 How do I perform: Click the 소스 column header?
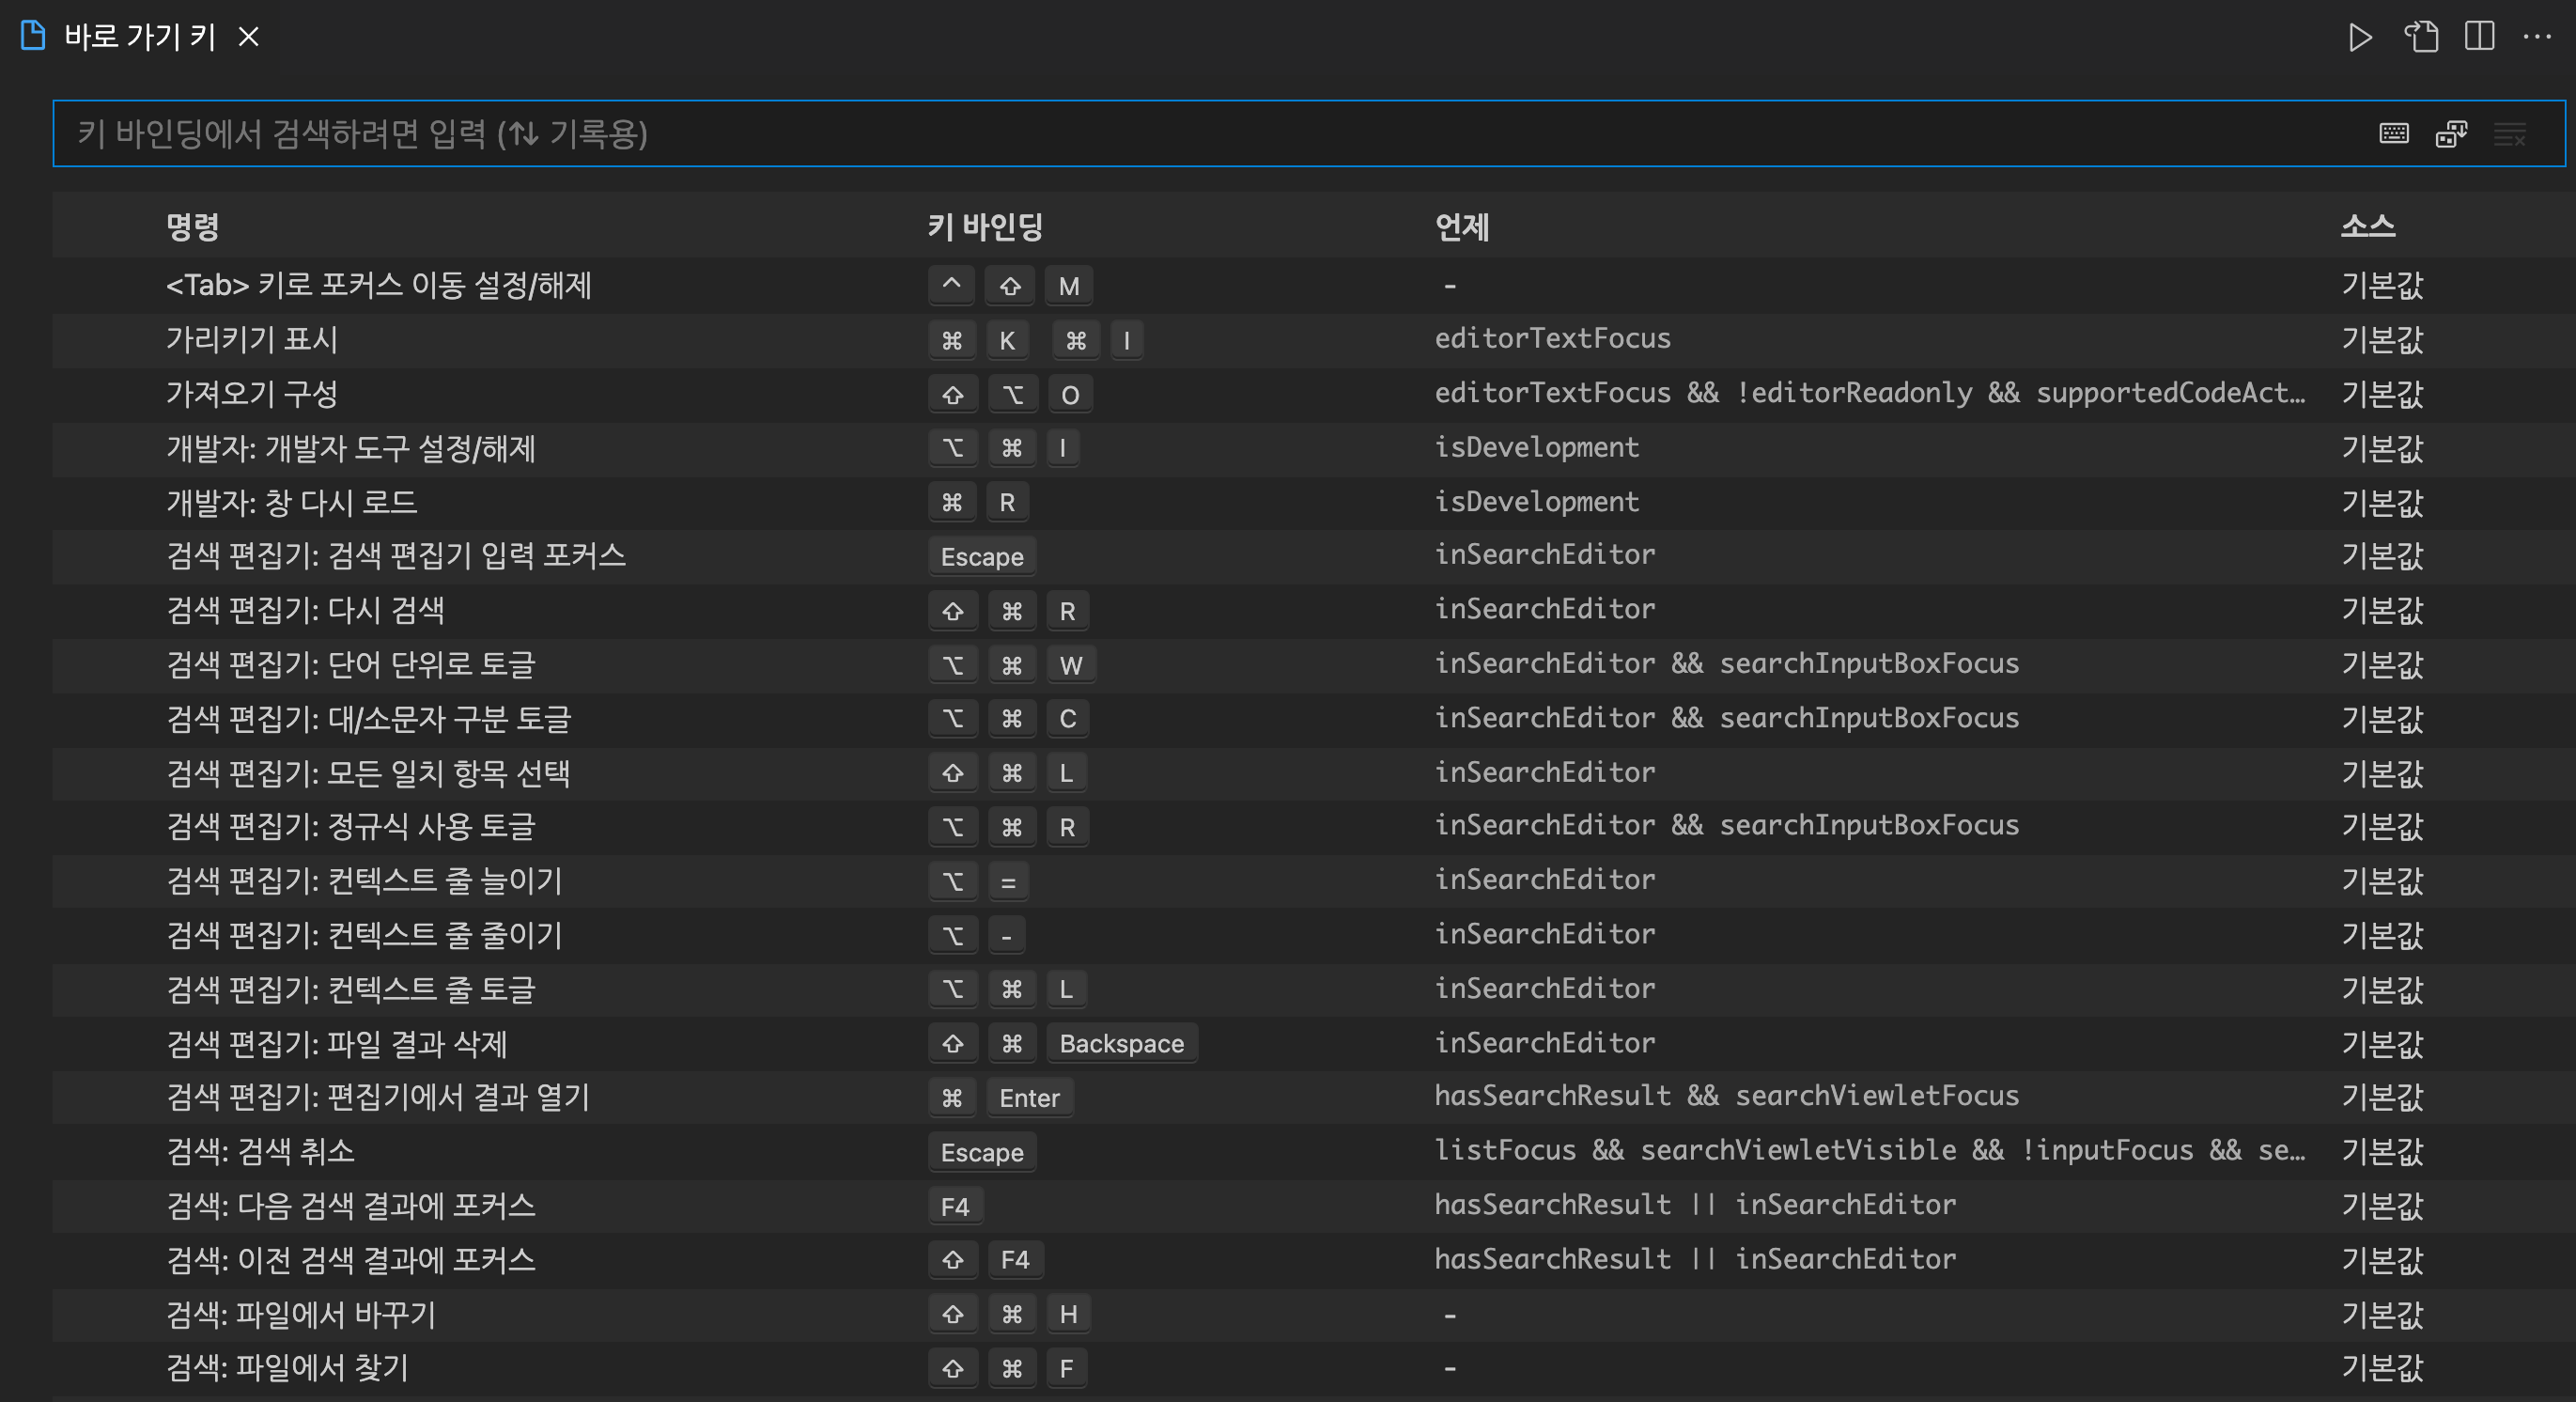[x=2367, y=227]
